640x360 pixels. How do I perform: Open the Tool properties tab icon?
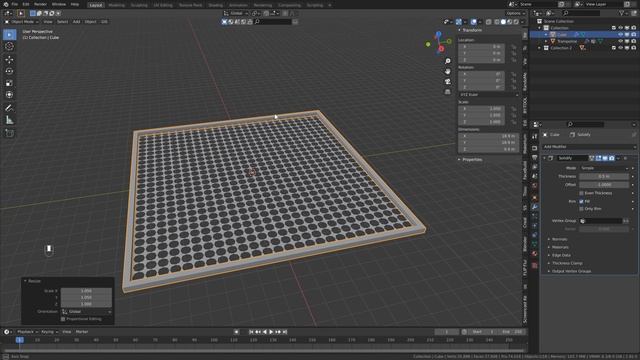point(535,137)
